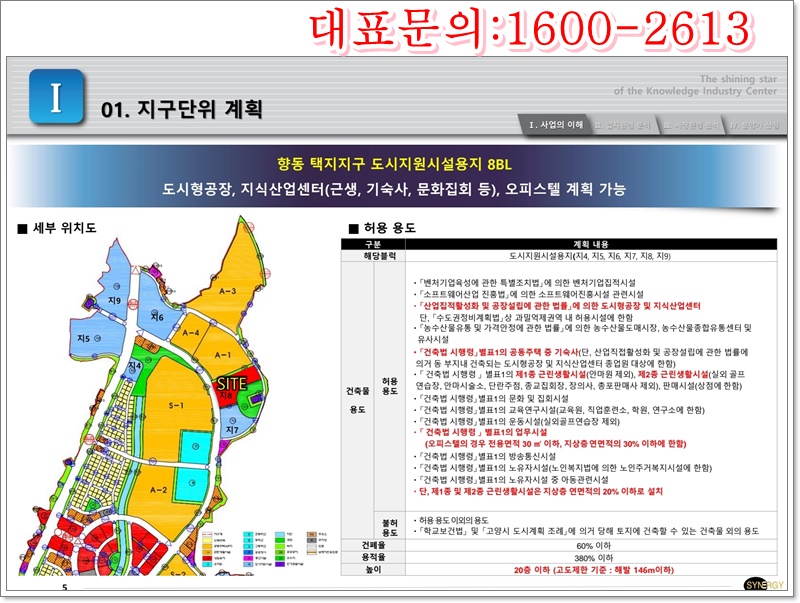The image size is (800, 603).
Task: Click the red line about '도시형공장 및 지식산업센터'
Action: pos(557,306)
